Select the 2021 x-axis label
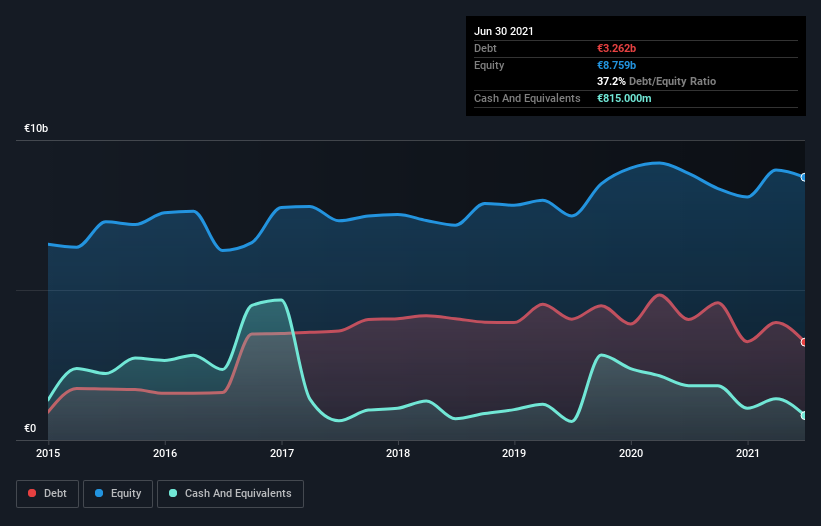 [748, 453]
